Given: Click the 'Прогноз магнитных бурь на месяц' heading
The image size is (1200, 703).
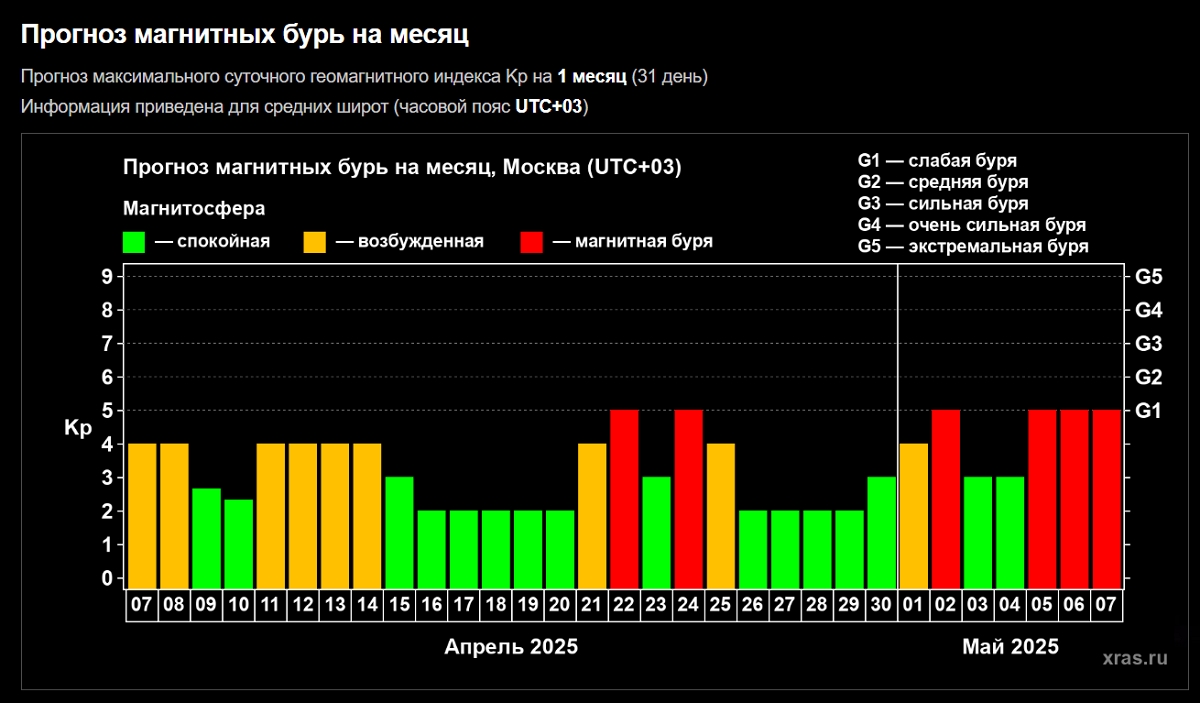Looking at the screenshot, I should click(245, 36).
